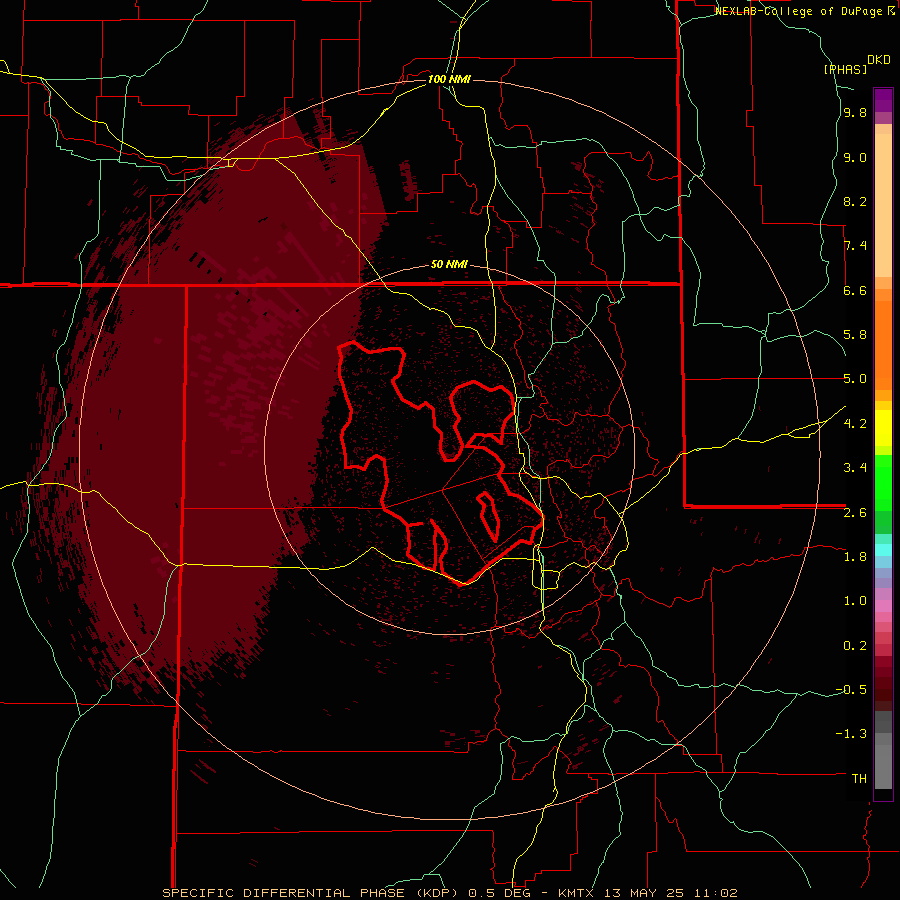This screenshot has height=900, width=900.
Task: Click the 4.2 legend value
Action: point(855,424)
